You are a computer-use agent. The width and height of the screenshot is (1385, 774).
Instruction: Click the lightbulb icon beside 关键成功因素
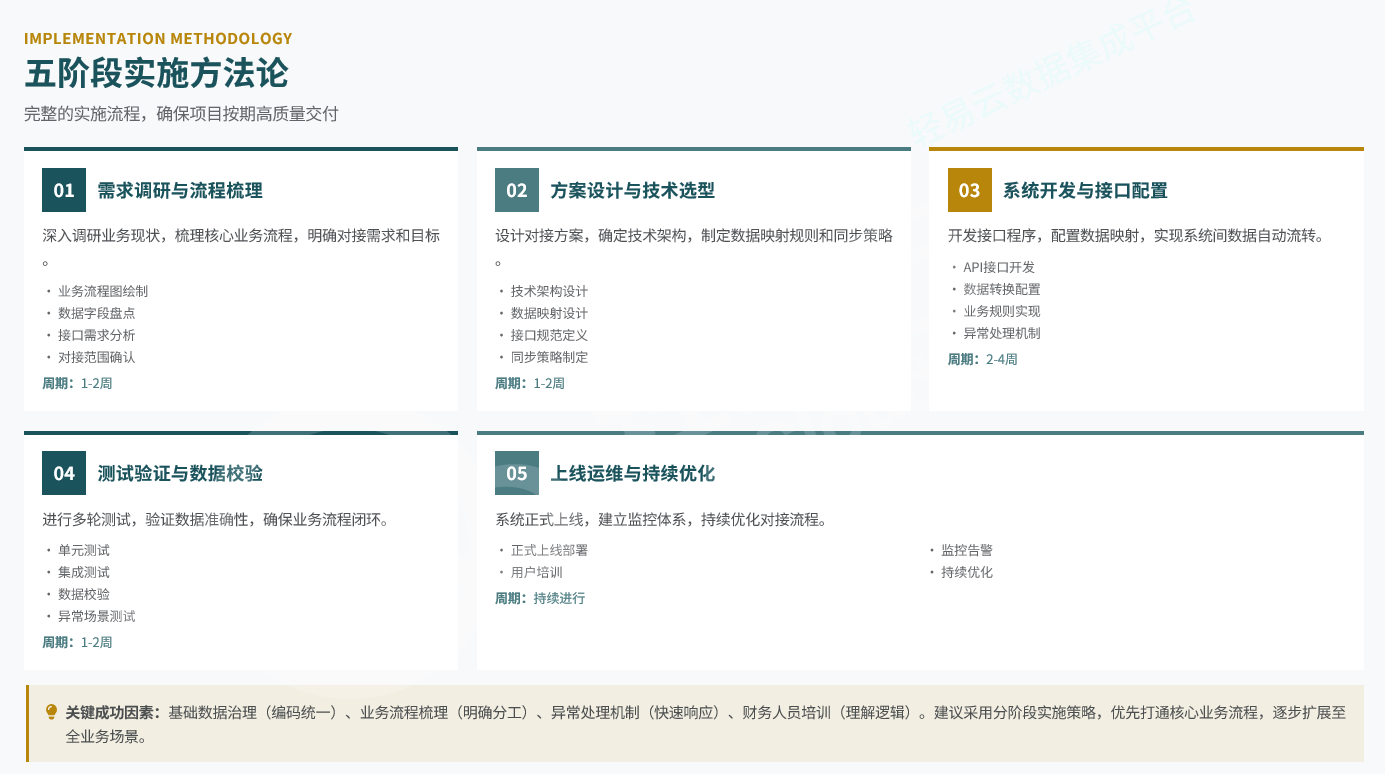[x=52, y=712]
